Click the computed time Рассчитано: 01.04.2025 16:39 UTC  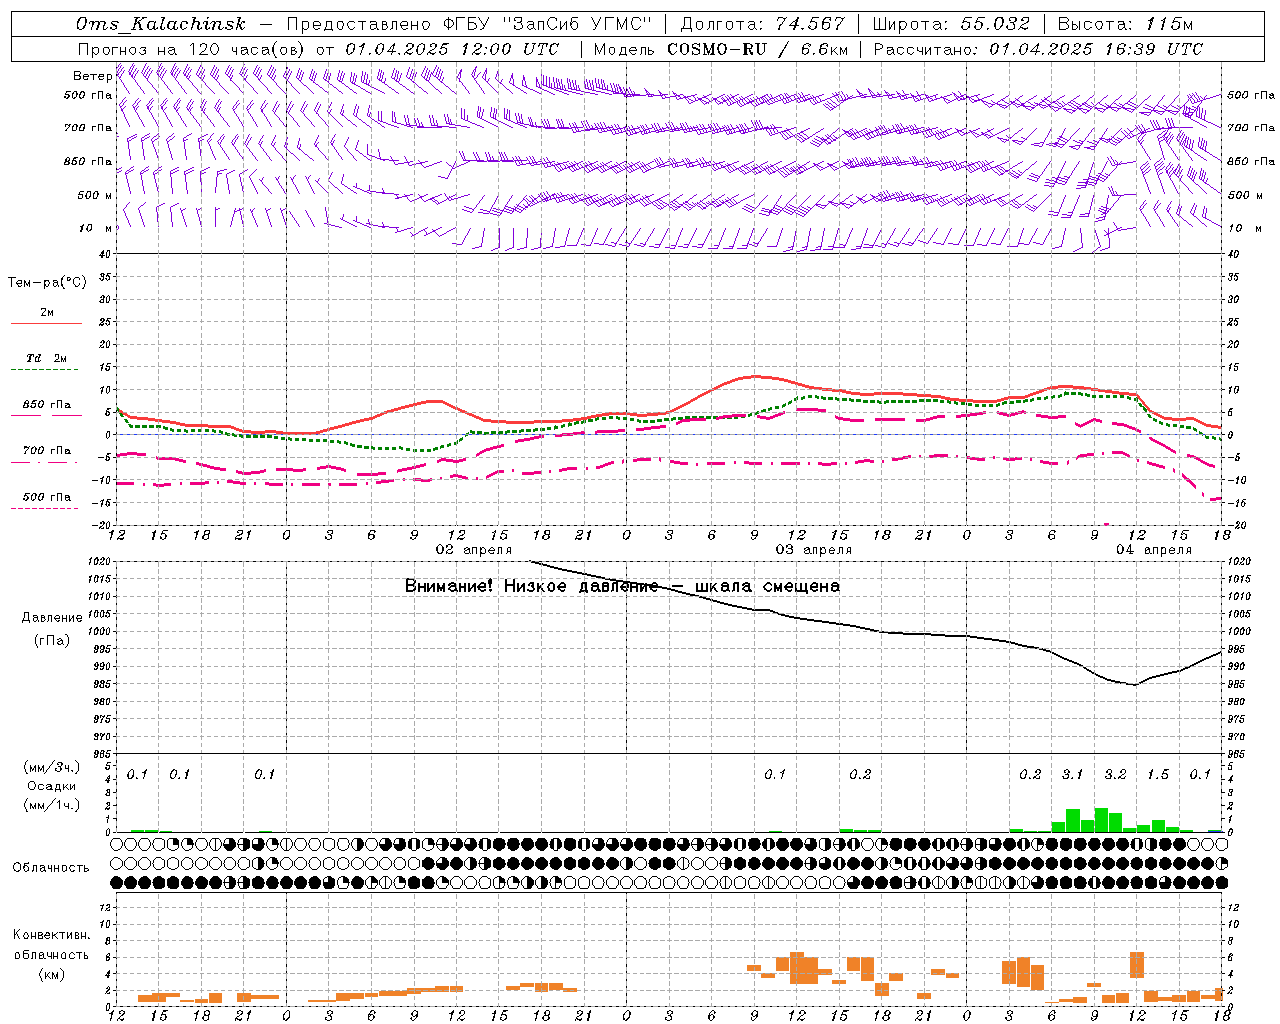coord(1038,49)
